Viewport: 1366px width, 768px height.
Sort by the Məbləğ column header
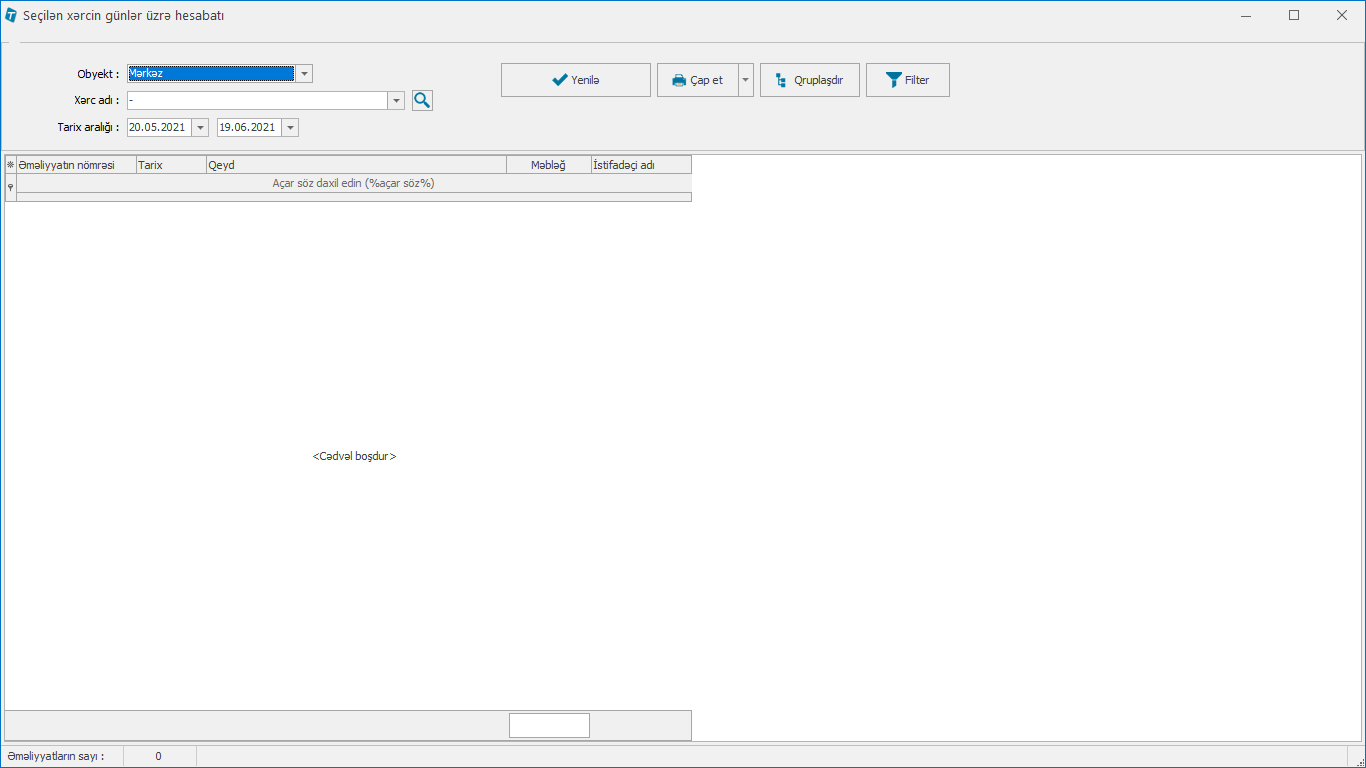click(548, 165)
